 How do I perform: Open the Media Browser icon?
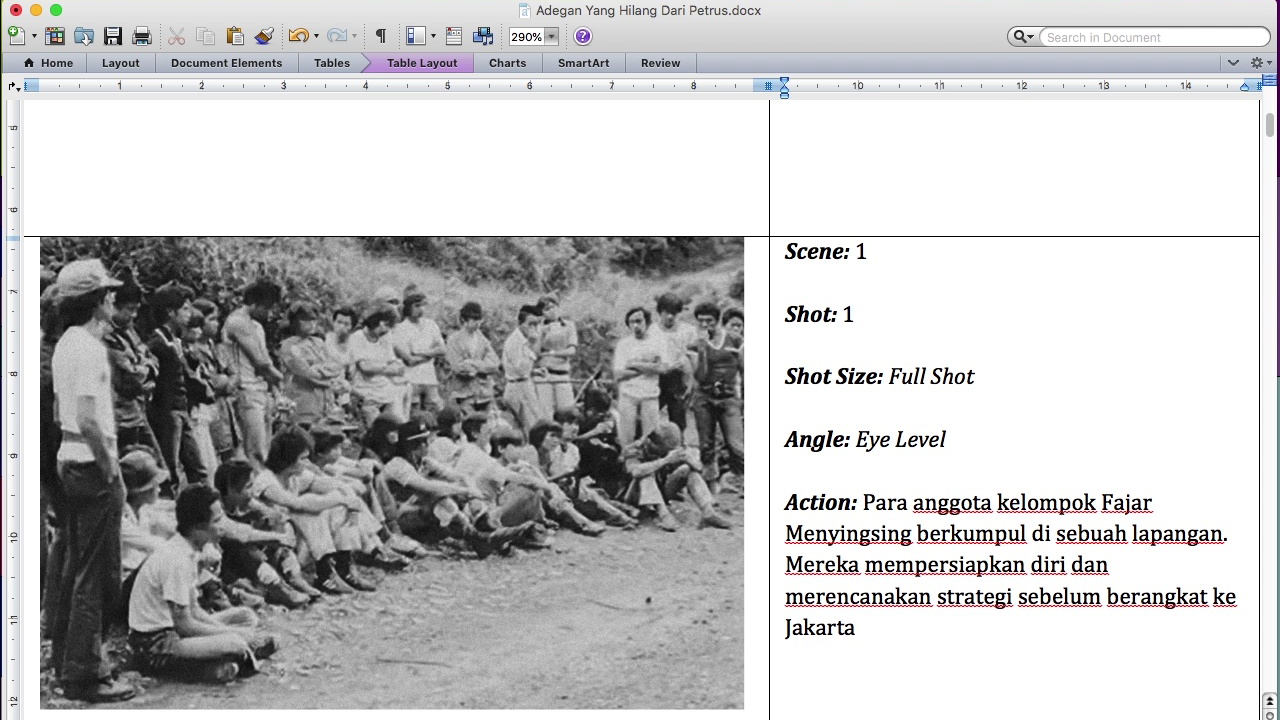point(483,36)
